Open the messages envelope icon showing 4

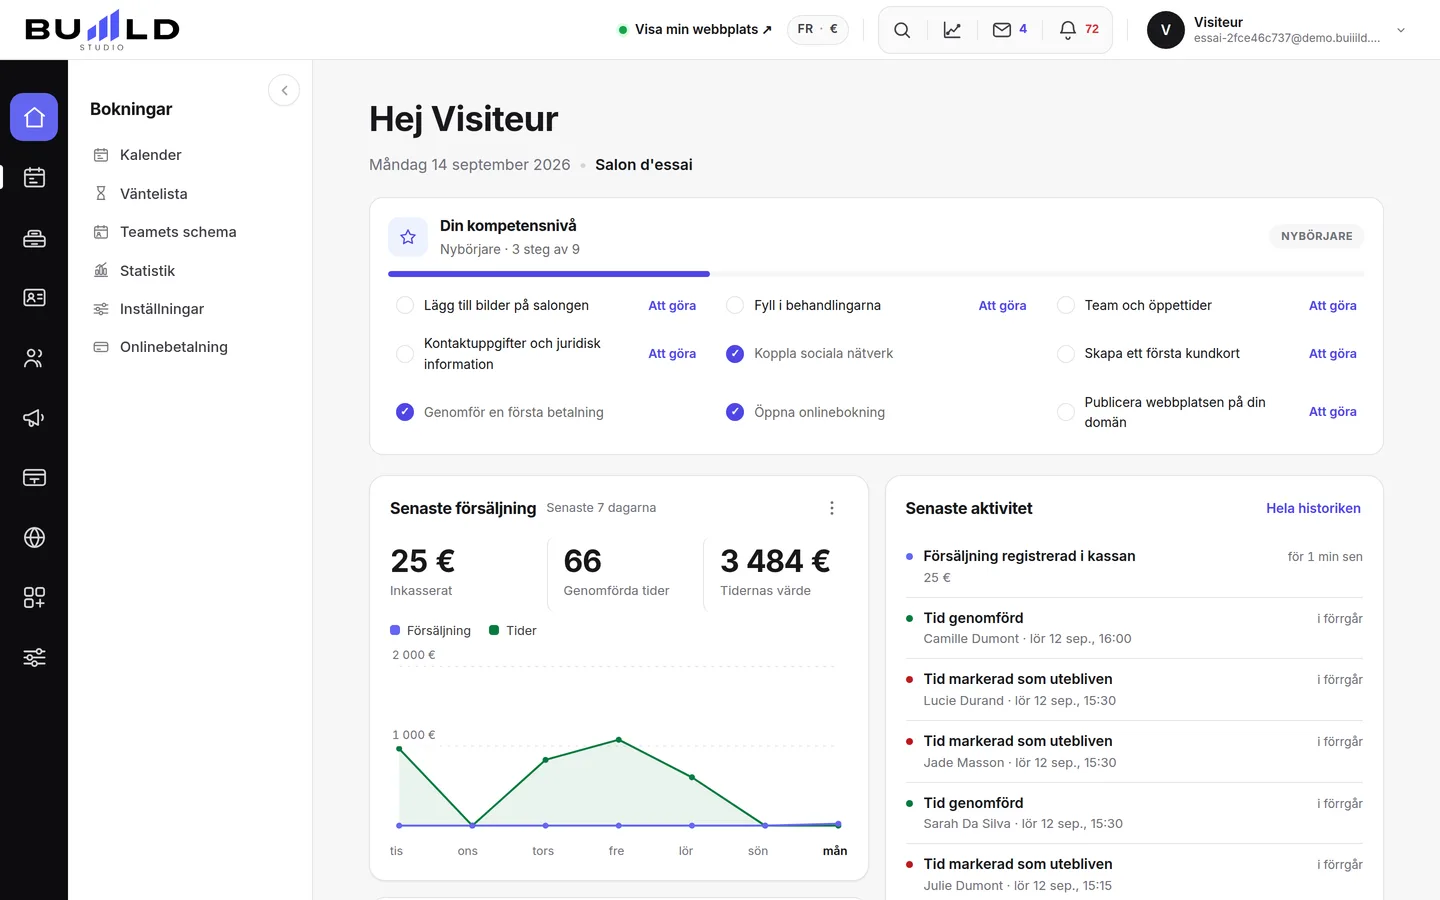pos(1009,30)
